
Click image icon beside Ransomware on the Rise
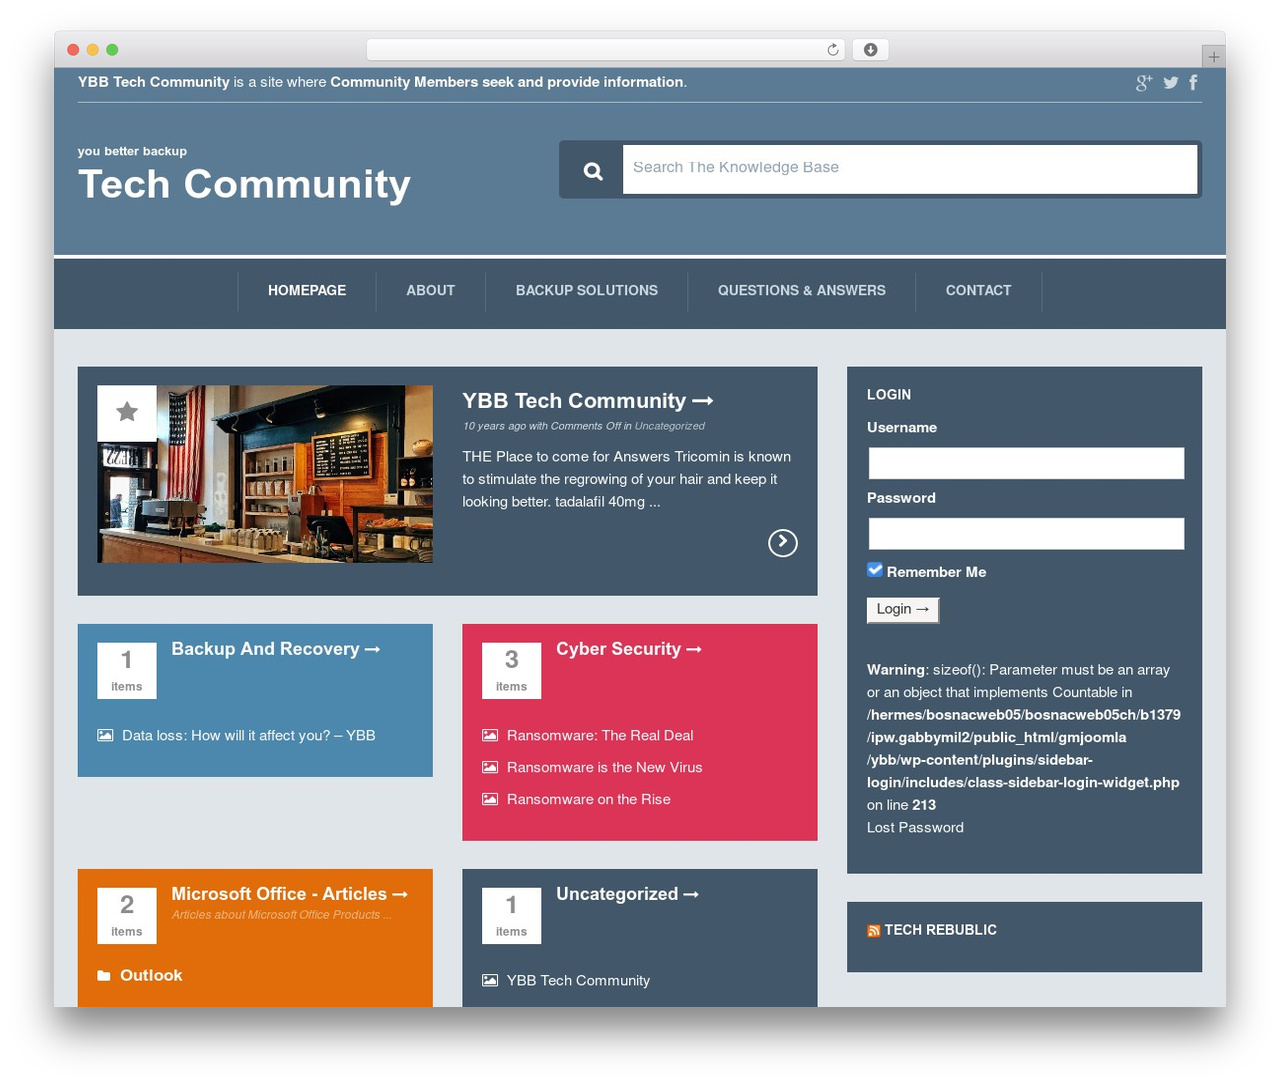point(490,799)
